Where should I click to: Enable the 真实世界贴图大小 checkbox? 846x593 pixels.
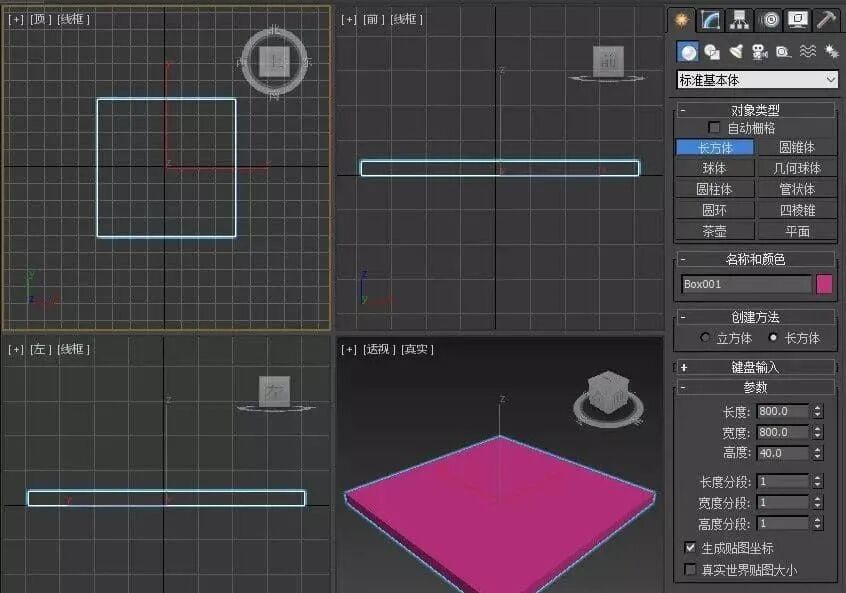[690, 569]
